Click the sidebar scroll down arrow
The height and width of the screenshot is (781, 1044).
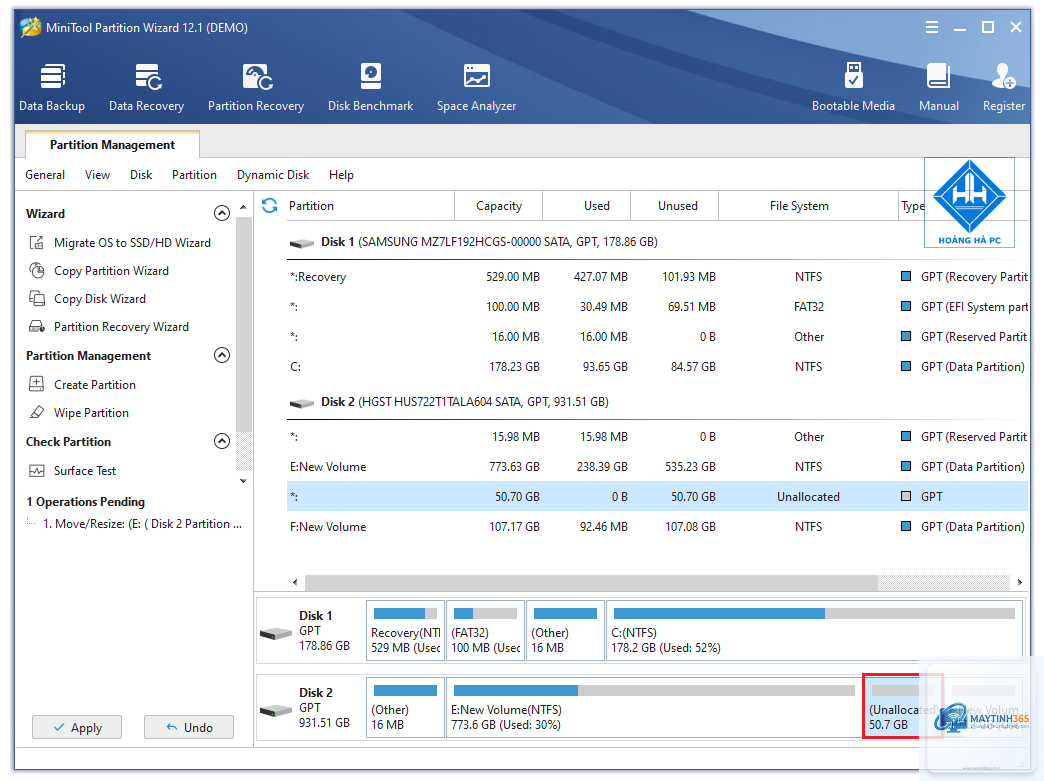(244, 481)
